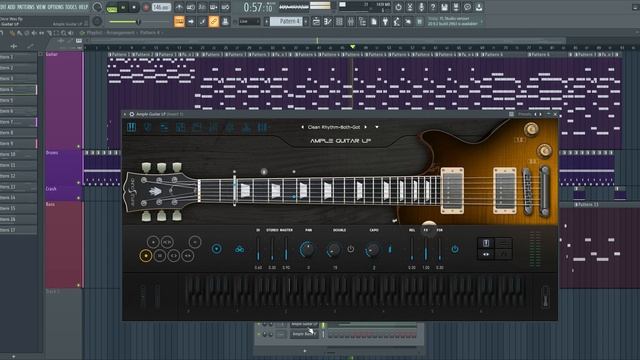The width and height of the screenshot is (640, 360).
Task: Toggle top-left grid button in plugin
Action: [x=486, y=243]
